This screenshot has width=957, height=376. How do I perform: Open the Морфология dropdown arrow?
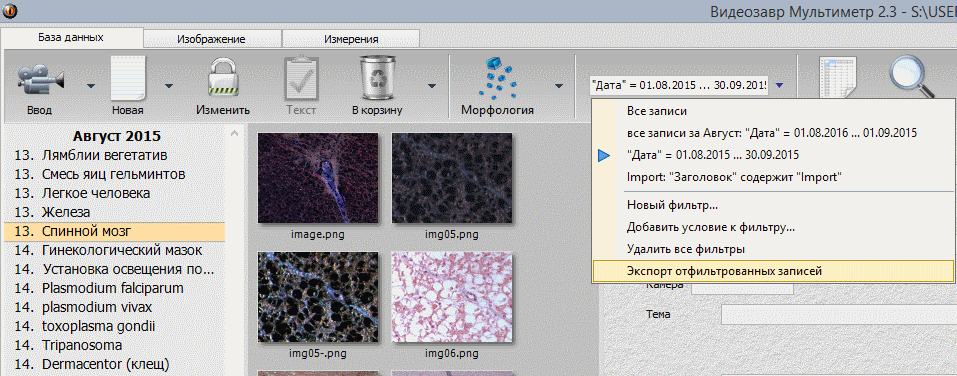(x=558, y=86)
